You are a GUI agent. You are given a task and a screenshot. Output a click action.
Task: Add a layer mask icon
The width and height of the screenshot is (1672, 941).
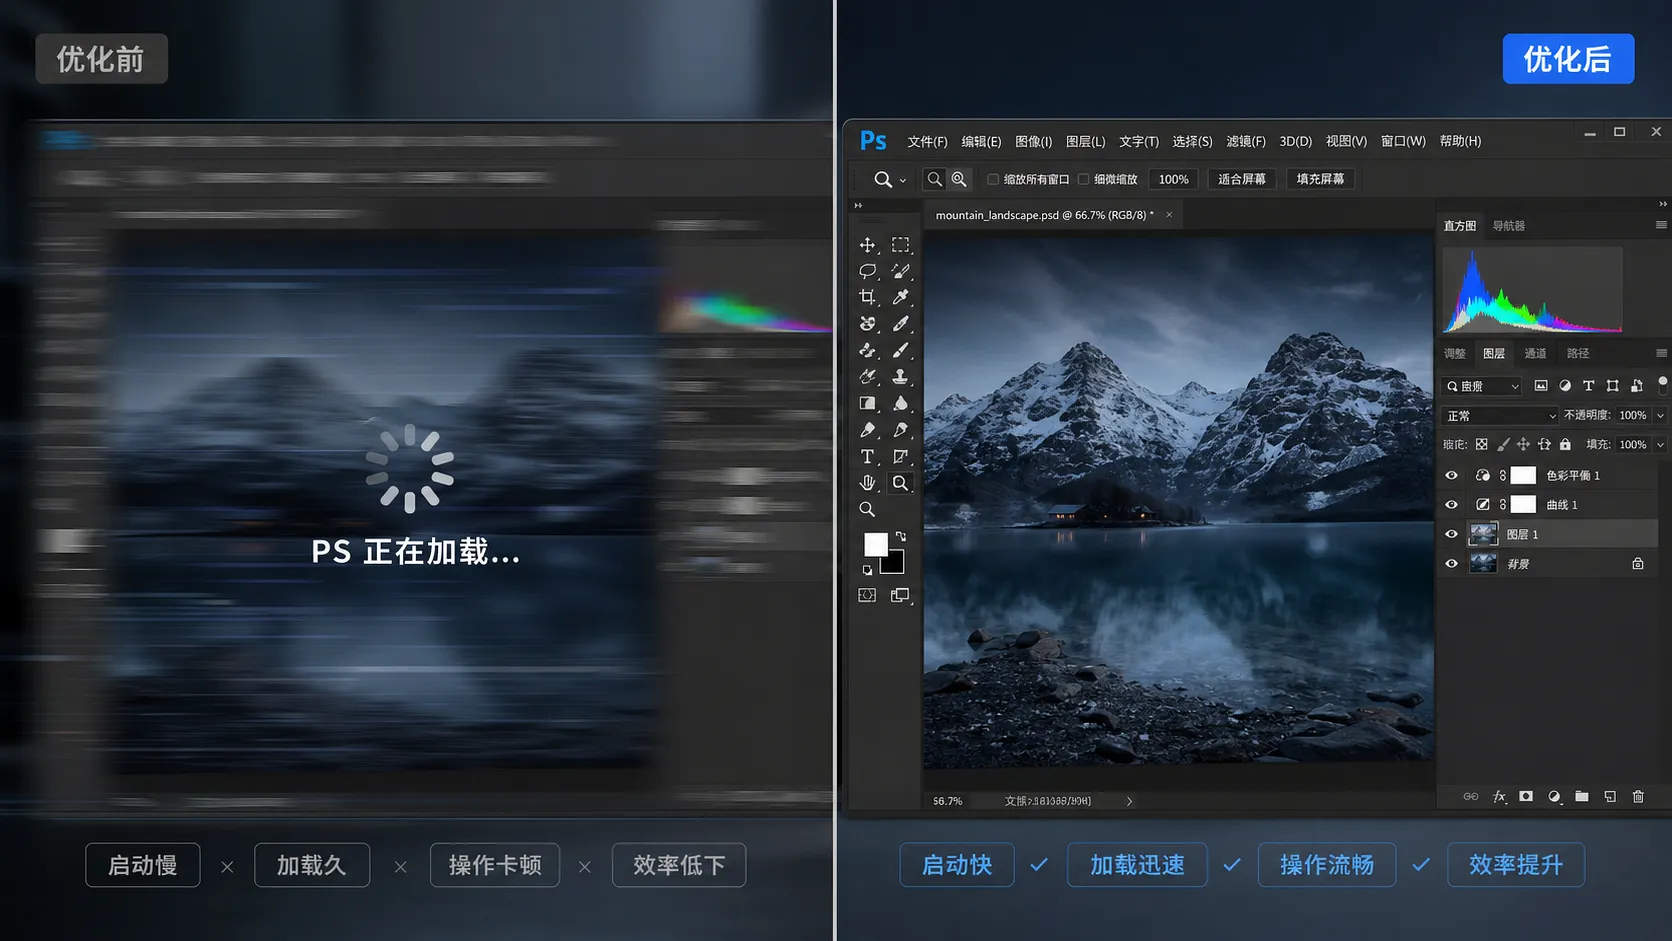tap(1526, 797)
